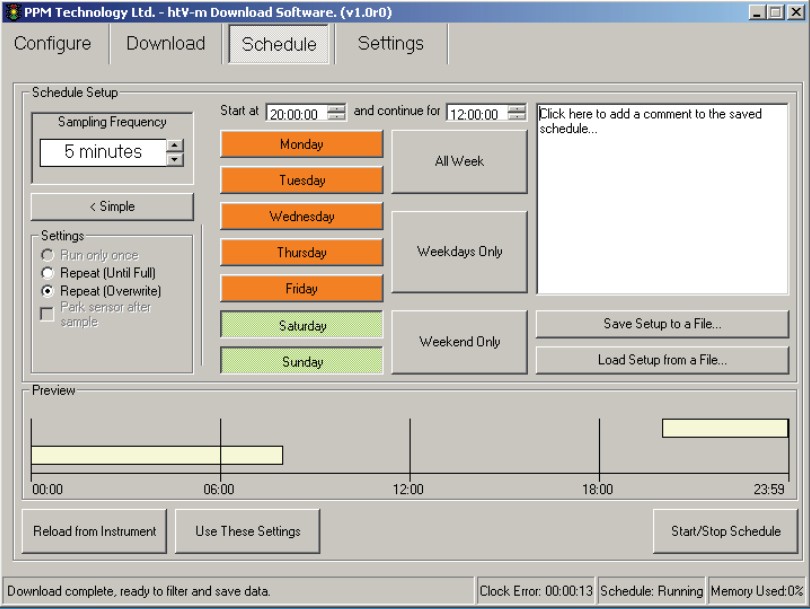This screenshot has width=810, height=609.
Task: Decrease sampling frequency with down arrow
Action: coord(176,159)
